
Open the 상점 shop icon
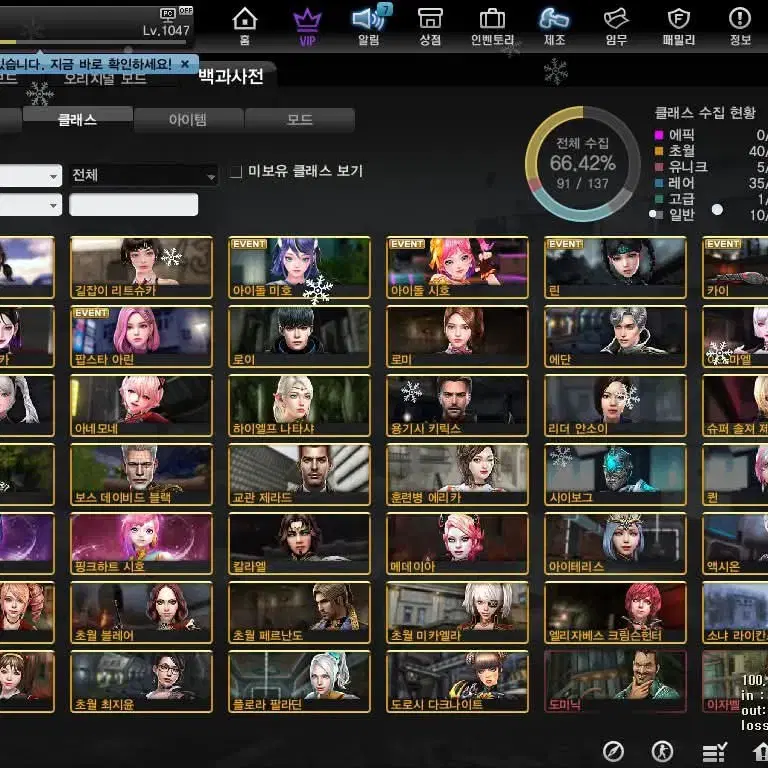(x=430, y=26)
